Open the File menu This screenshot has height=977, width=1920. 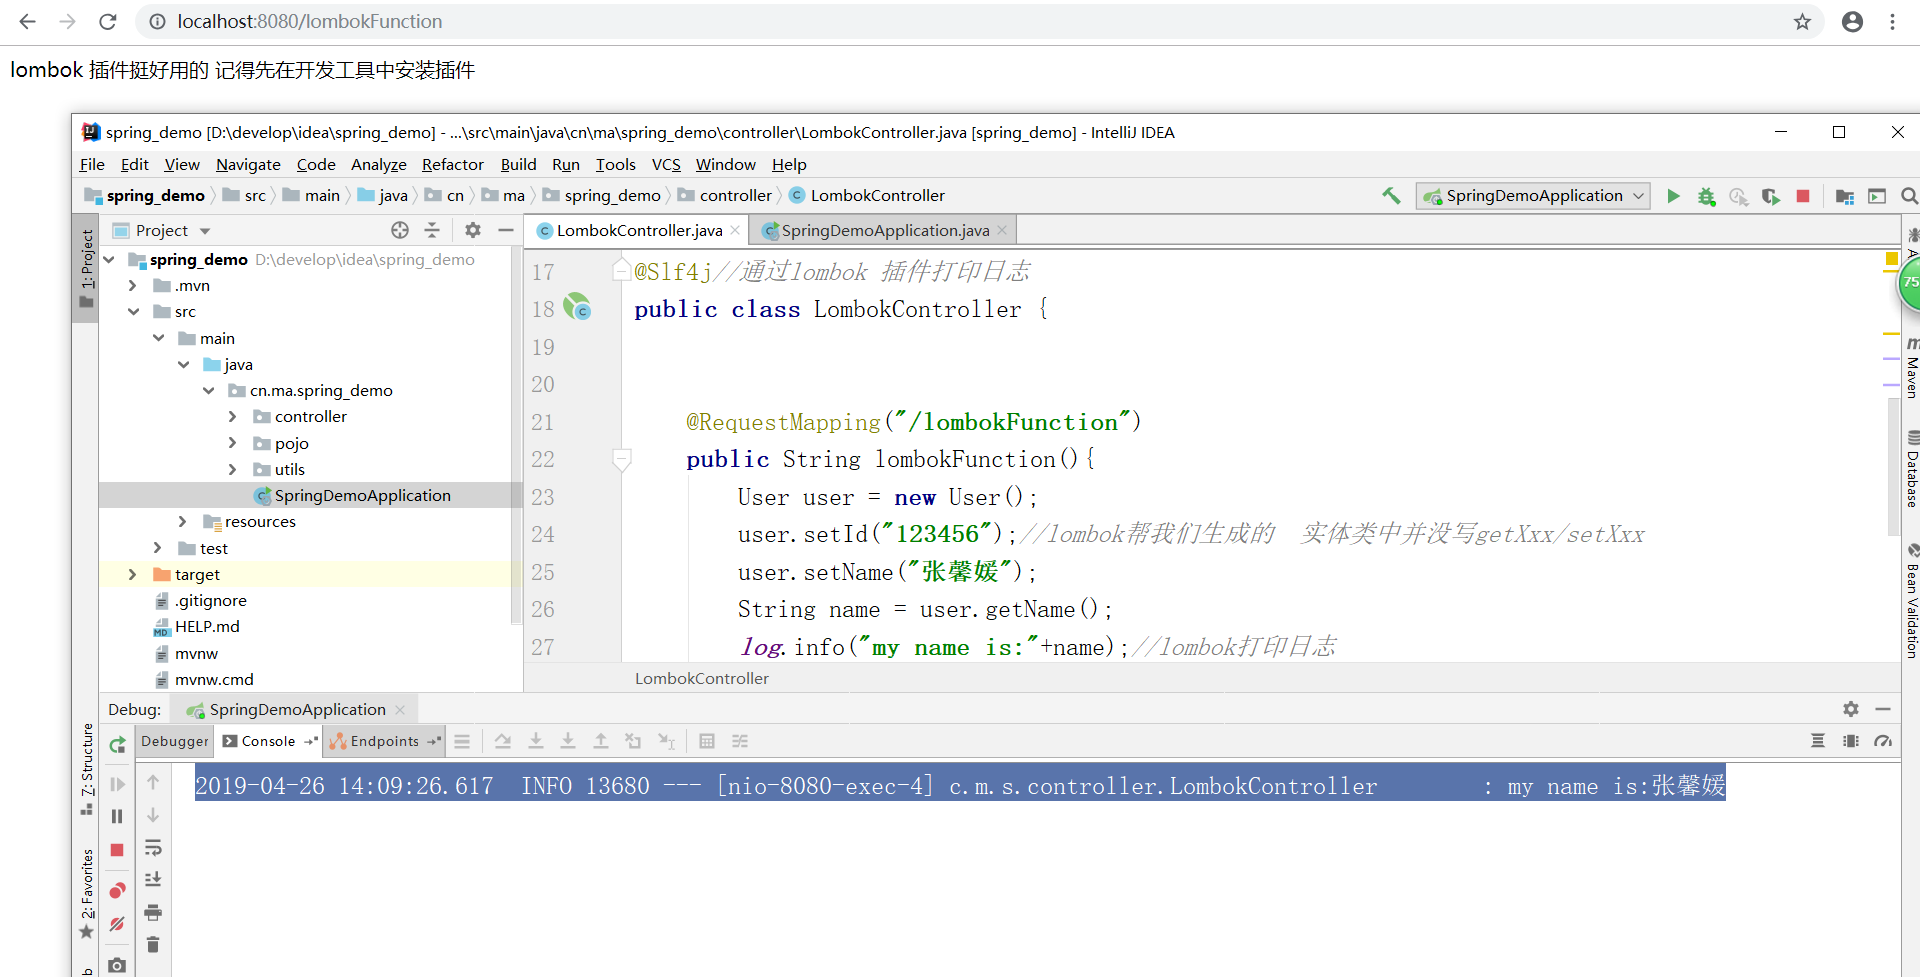click(92, 164)
